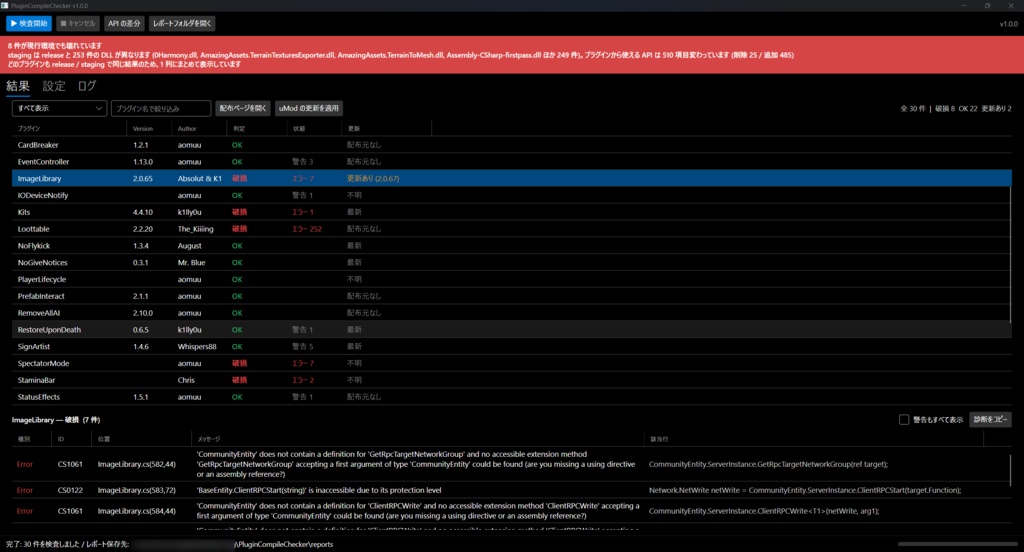Select the PrefabInteract plugin row

[511, 296]
